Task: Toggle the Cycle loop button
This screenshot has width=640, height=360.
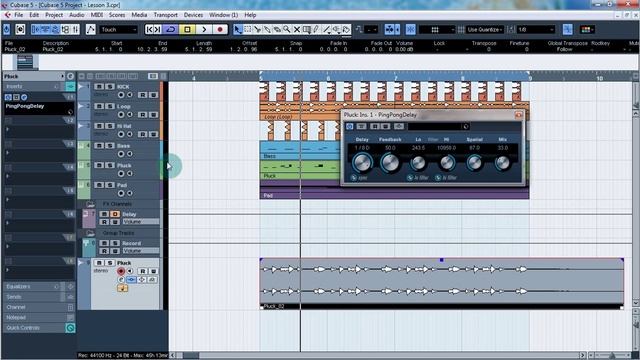Action: 171,29
